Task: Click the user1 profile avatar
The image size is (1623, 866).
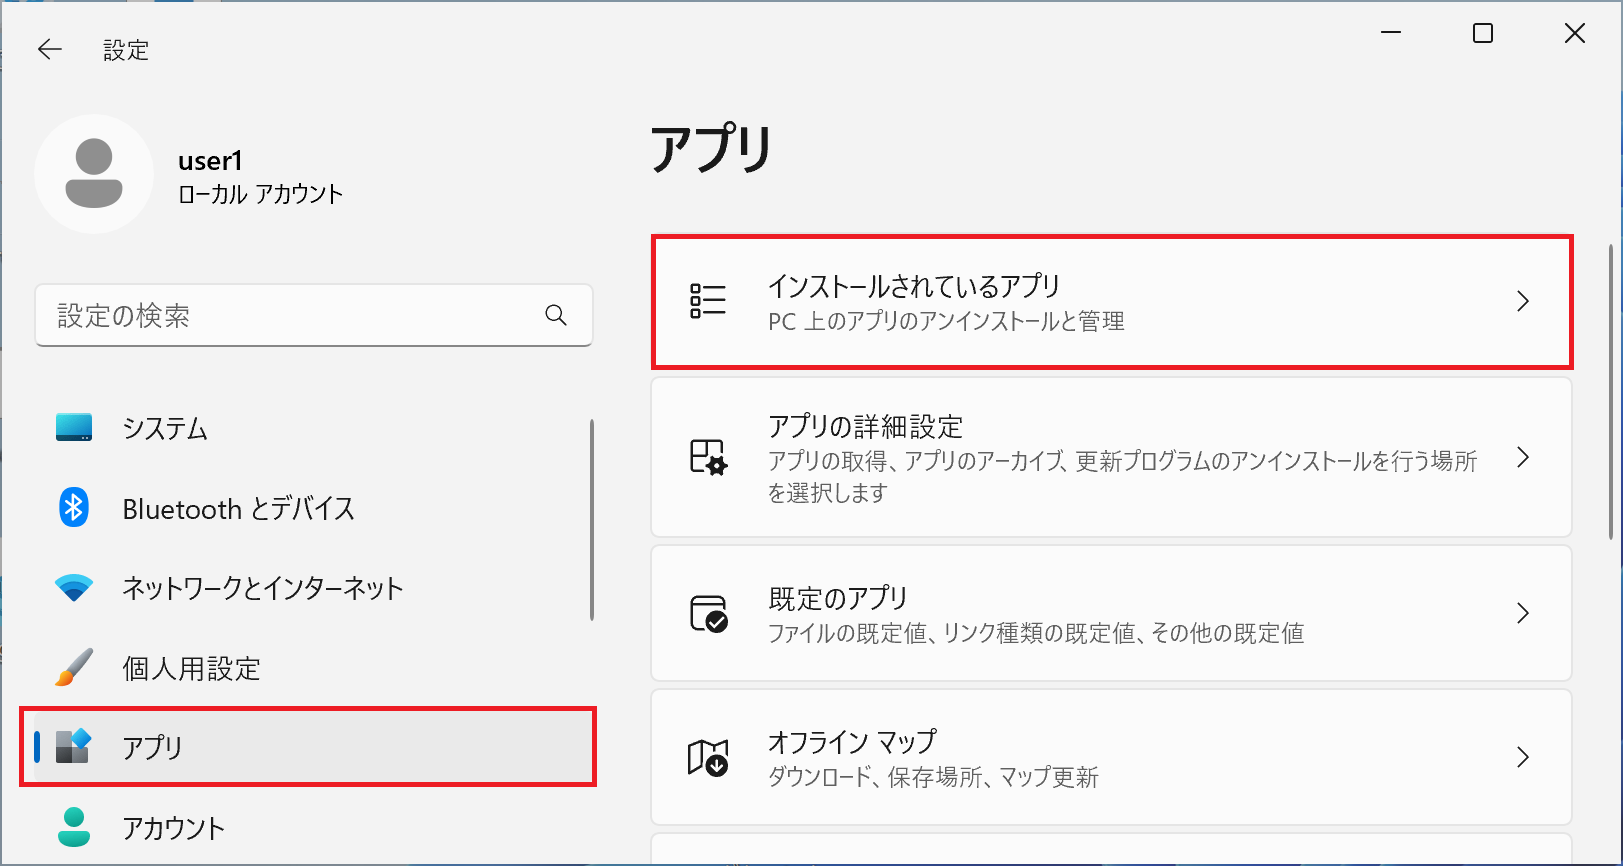Action: coord(94,174)
